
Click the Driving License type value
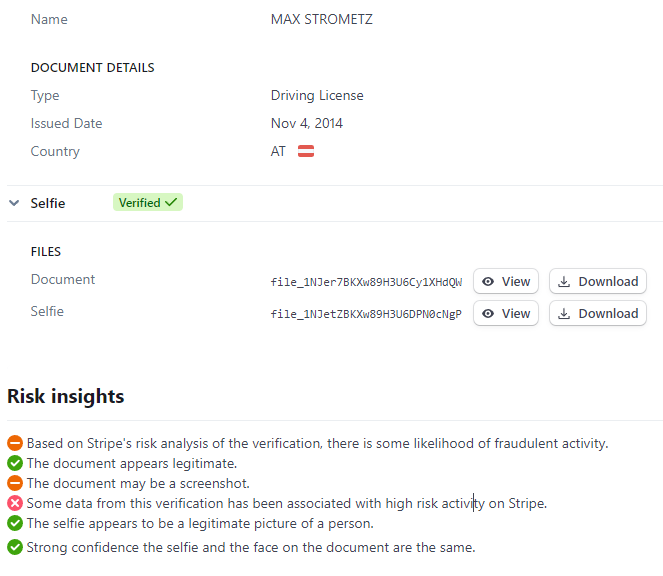(317, 96)
